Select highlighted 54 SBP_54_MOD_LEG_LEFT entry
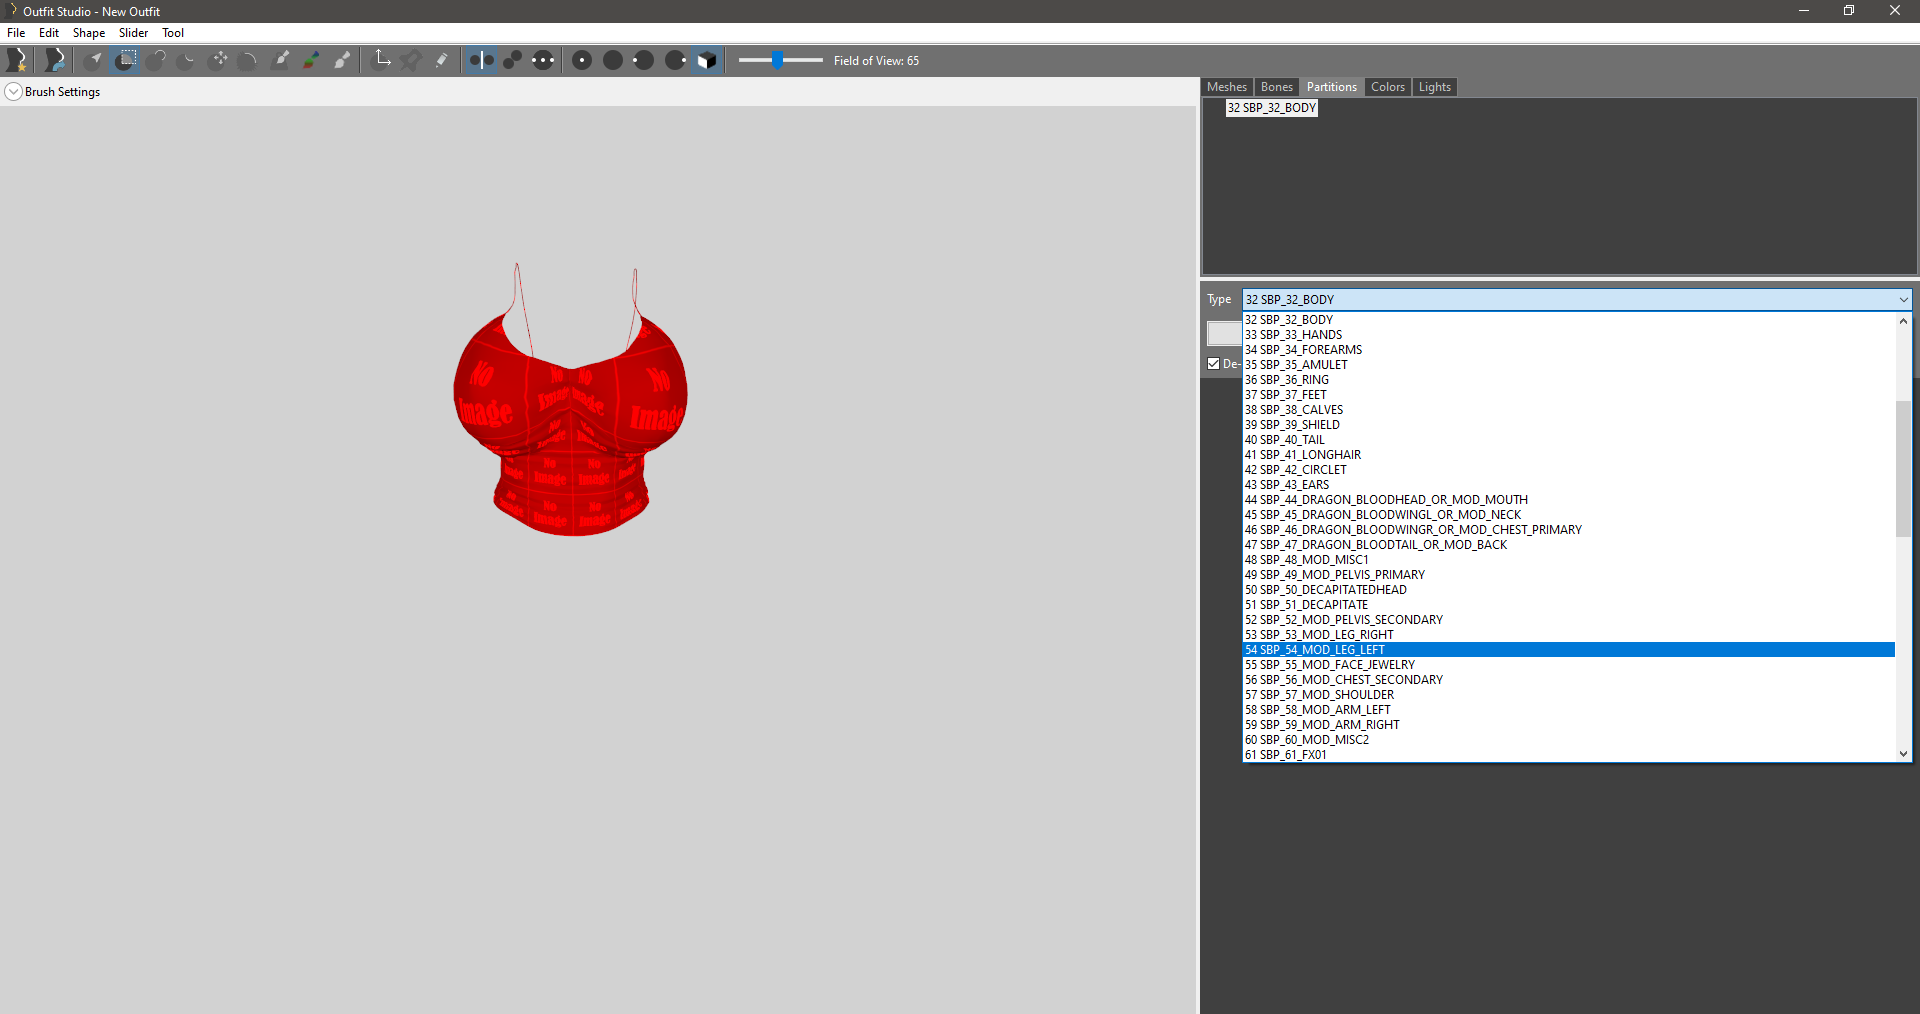Viewport: 1920px width, 1014px height. click(x=1568, y=650)
